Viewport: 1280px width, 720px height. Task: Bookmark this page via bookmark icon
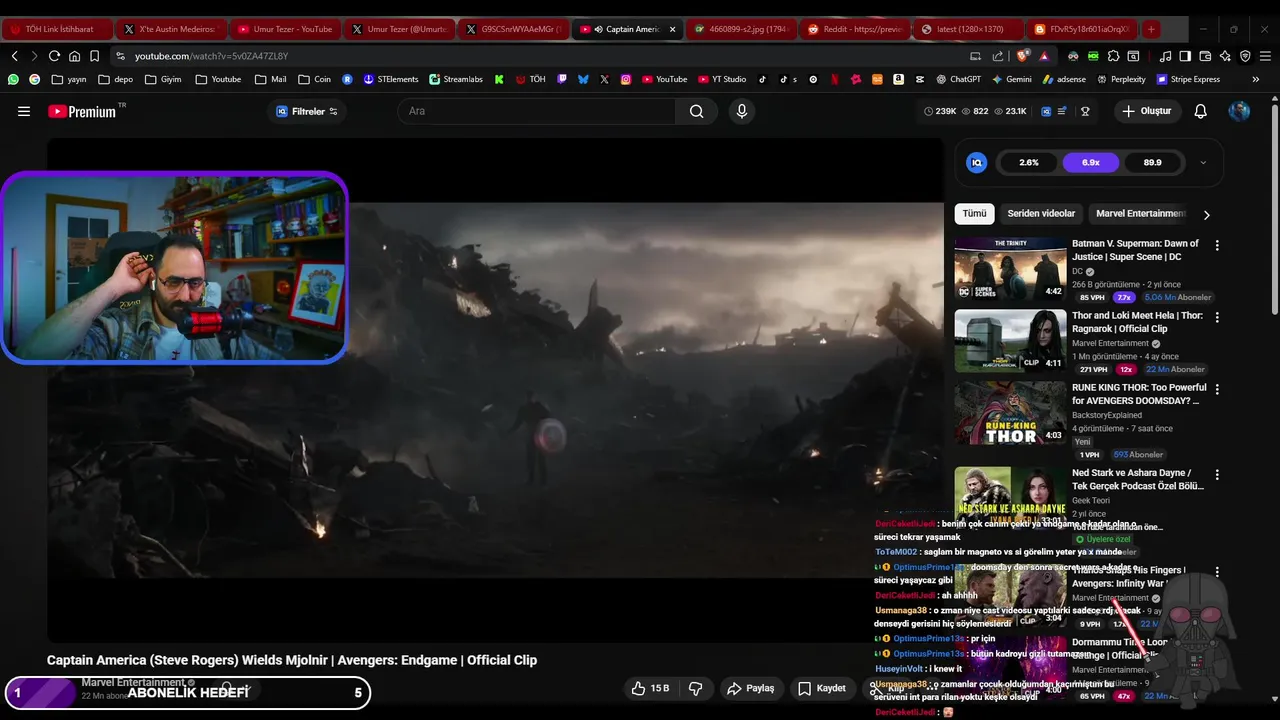94,56
